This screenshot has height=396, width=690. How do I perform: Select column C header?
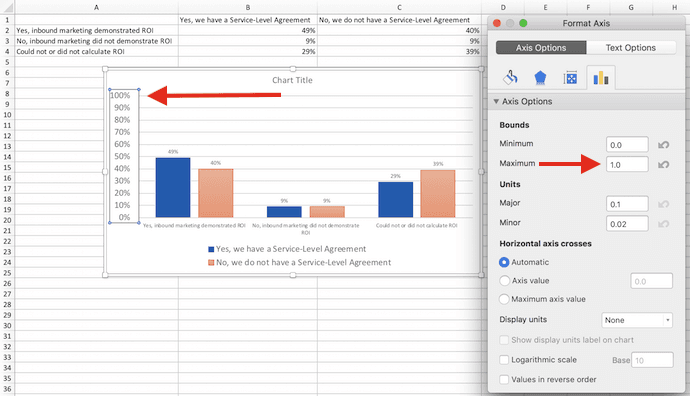(x=399, y=7)
